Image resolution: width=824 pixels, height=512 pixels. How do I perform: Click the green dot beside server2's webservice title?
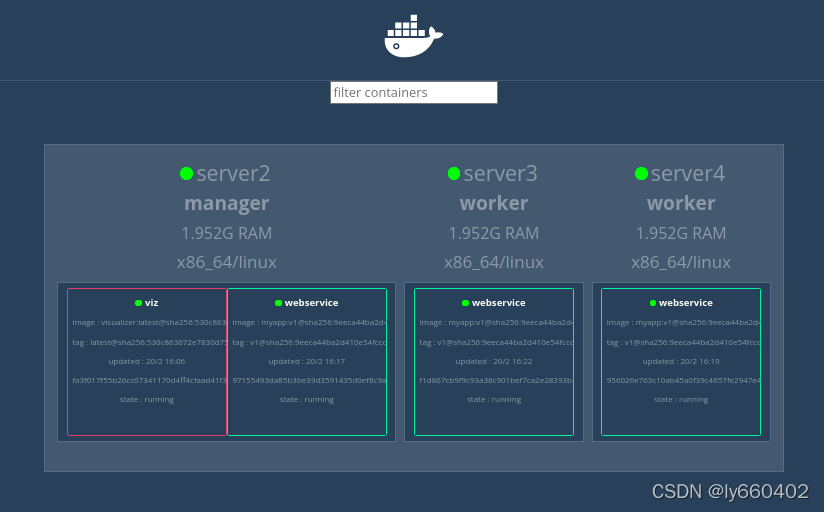tap(279, 303)
